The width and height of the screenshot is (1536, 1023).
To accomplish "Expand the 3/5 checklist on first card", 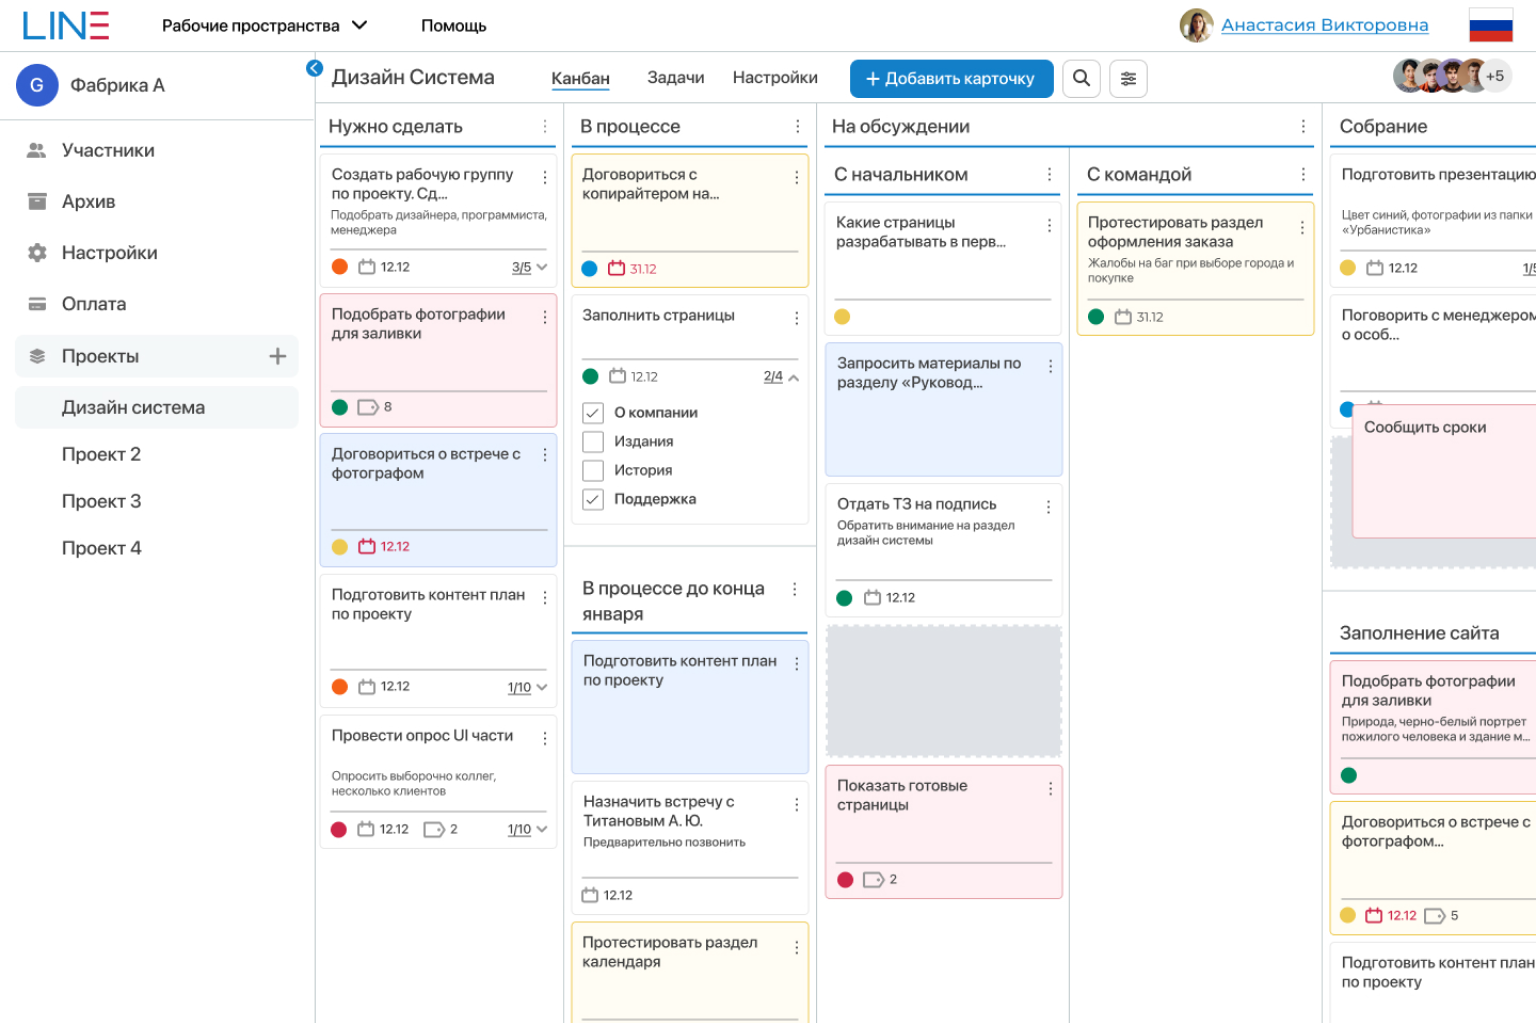I will tap(529, 267).
